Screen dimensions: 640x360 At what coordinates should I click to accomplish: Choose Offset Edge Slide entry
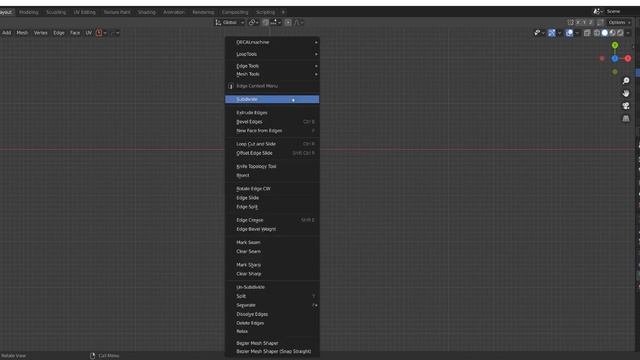pyautogui.click(x=272, y=153)
